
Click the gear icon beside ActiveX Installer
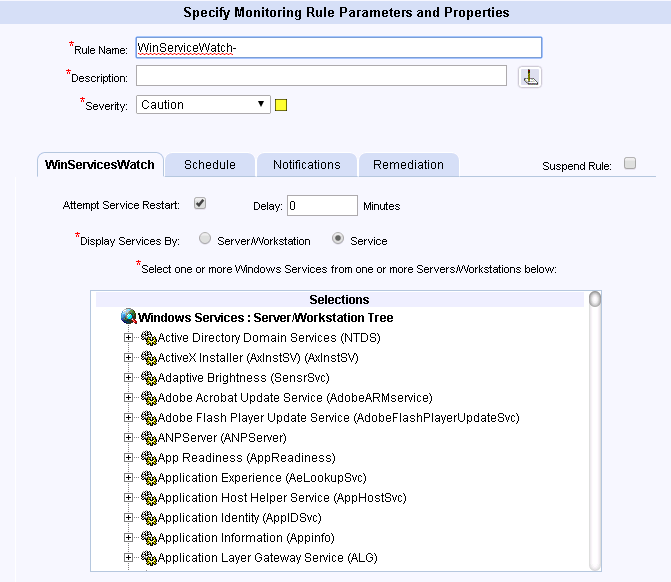(149, 358)
